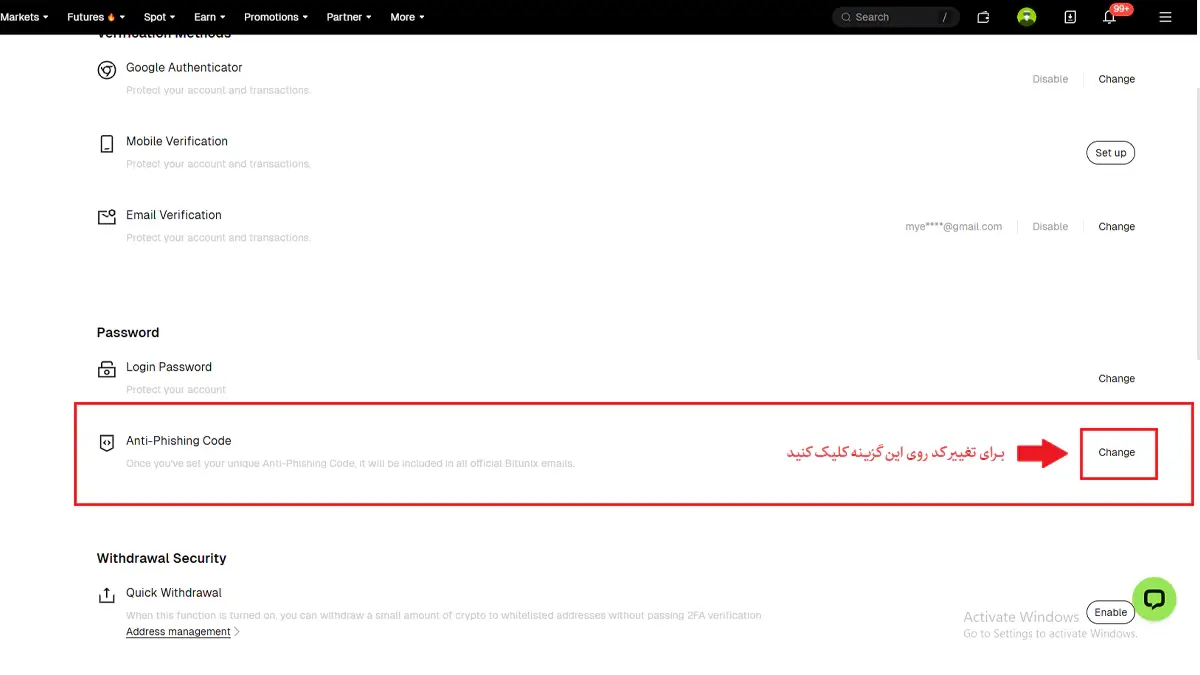Viewport: 1200px width, 675px height.
Task: Click the Email Verification label
Action: (x=174, y=215)
